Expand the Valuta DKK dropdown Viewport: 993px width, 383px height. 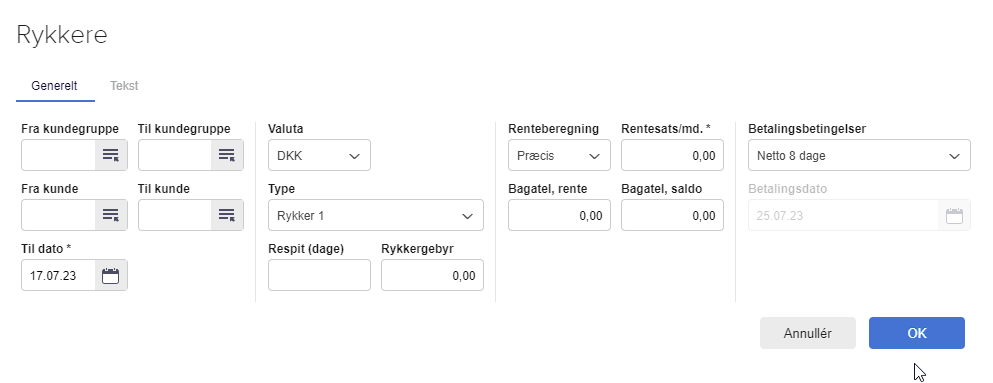tap(319, 155)
